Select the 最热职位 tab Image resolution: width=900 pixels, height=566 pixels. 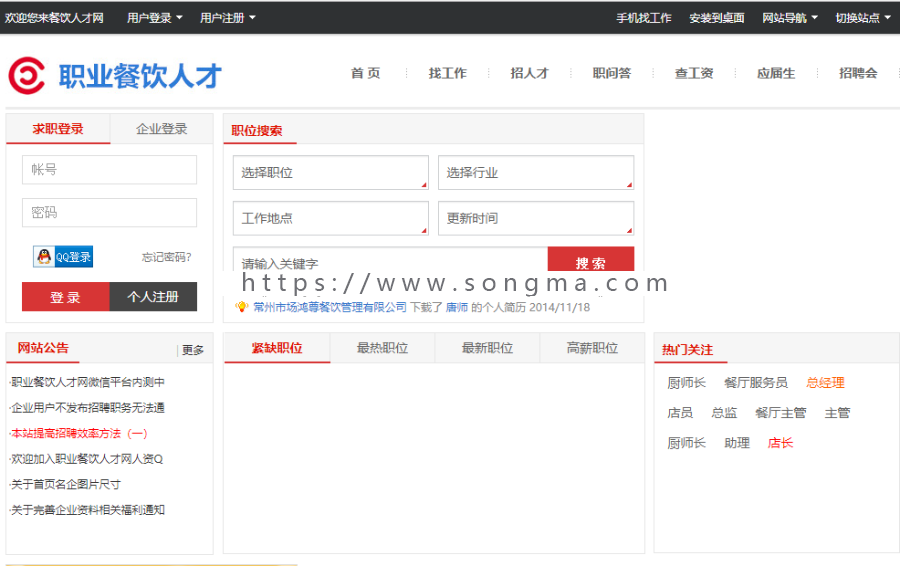coord(382,348)
